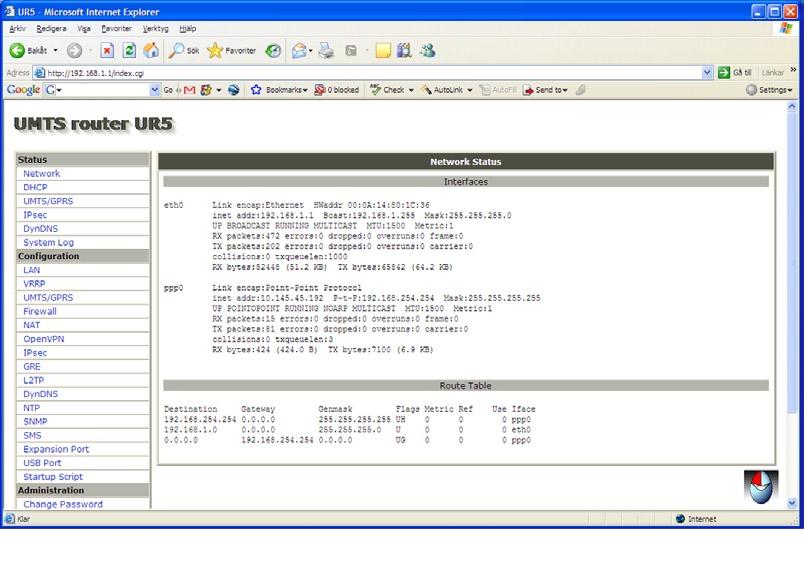The width and height of the screenshot is (804, 561).
Task: Open the Bookmarks dropdown arrow
Action: point(305,90)
